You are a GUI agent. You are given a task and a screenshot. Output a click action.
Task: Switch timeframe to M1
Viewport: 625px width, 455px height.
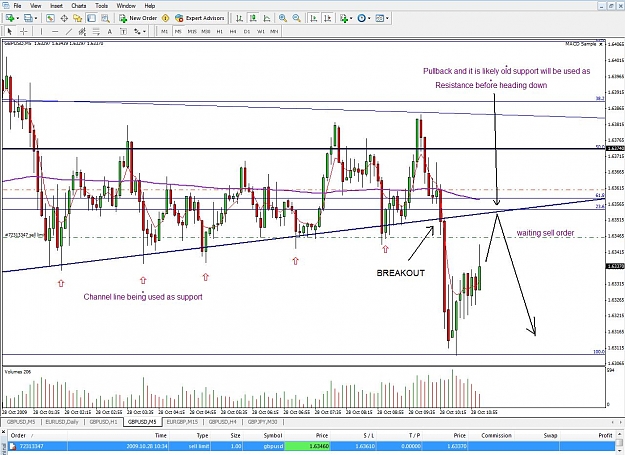click(x=165, y=31)
